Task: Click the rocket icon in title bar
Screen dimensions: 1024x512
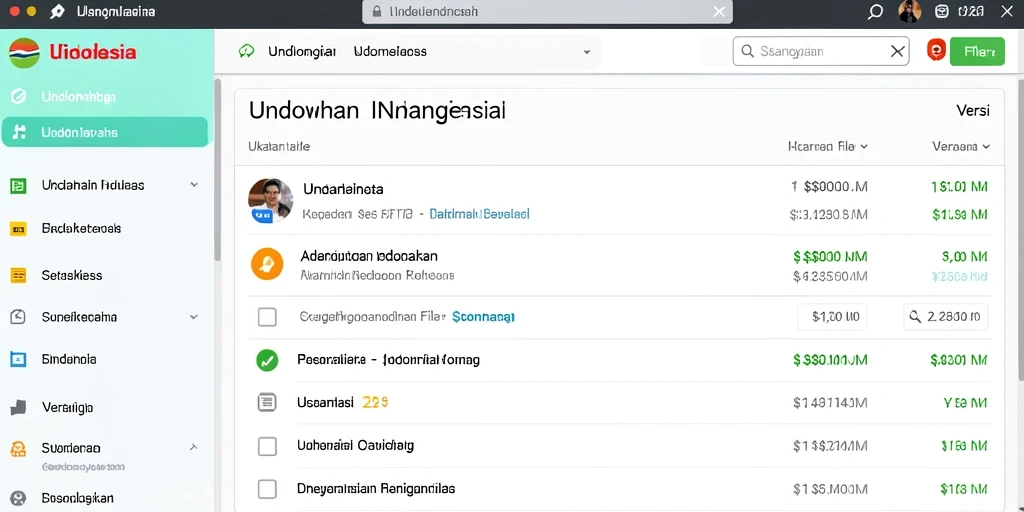Action: click(57, 12)
